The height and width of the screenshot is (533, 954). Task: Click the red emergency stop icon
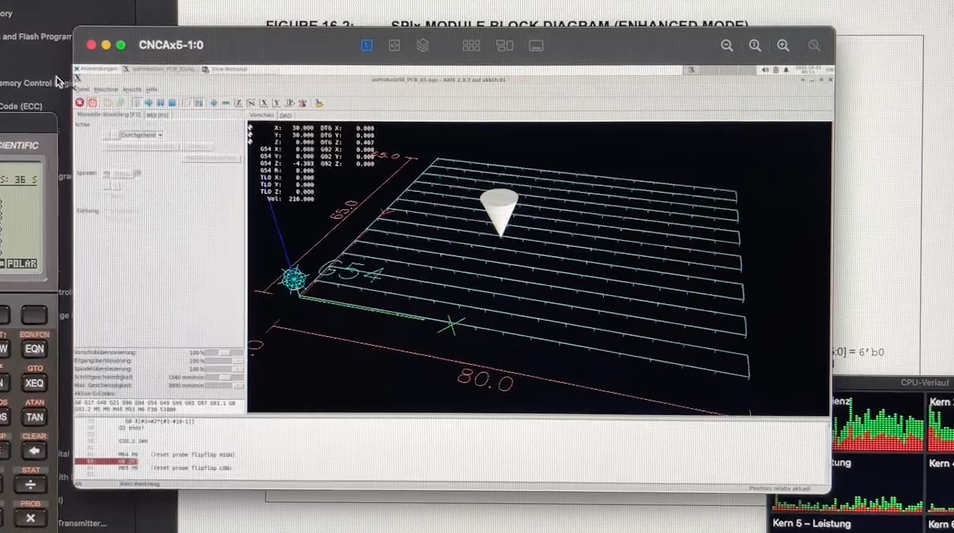point(80,102)
